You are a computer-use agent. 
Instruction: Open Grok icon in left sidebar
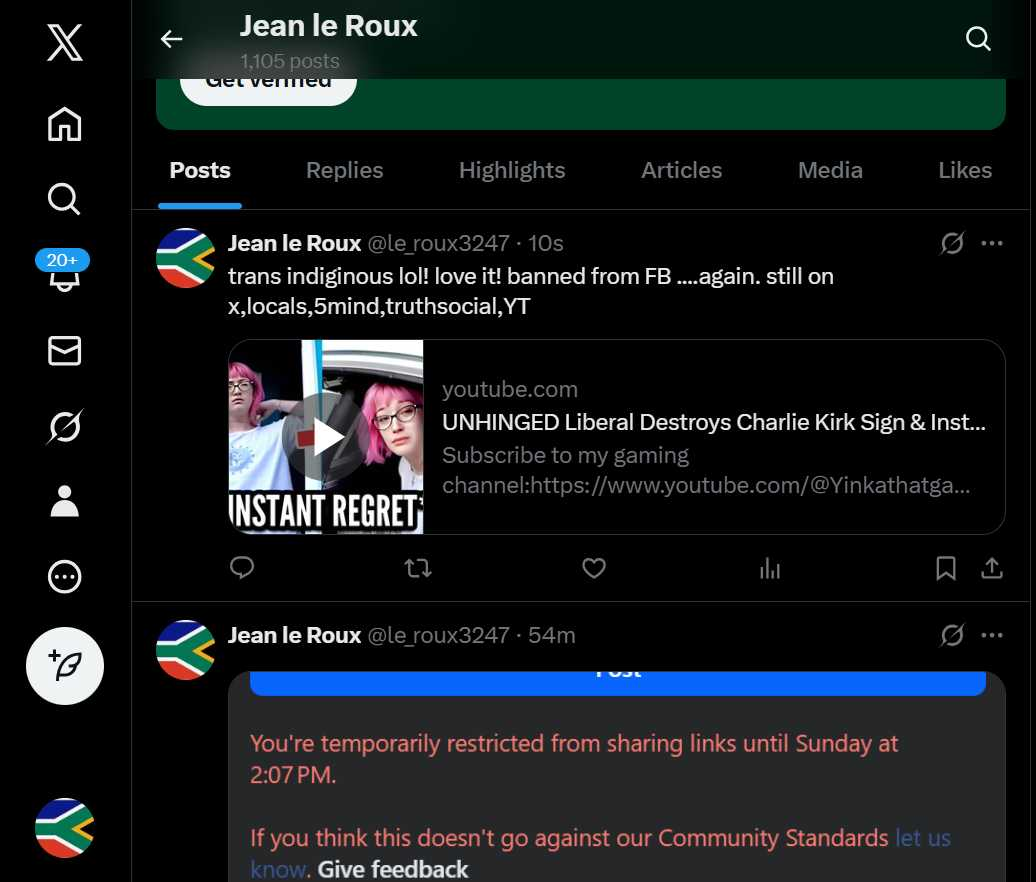tap(65, 427)
